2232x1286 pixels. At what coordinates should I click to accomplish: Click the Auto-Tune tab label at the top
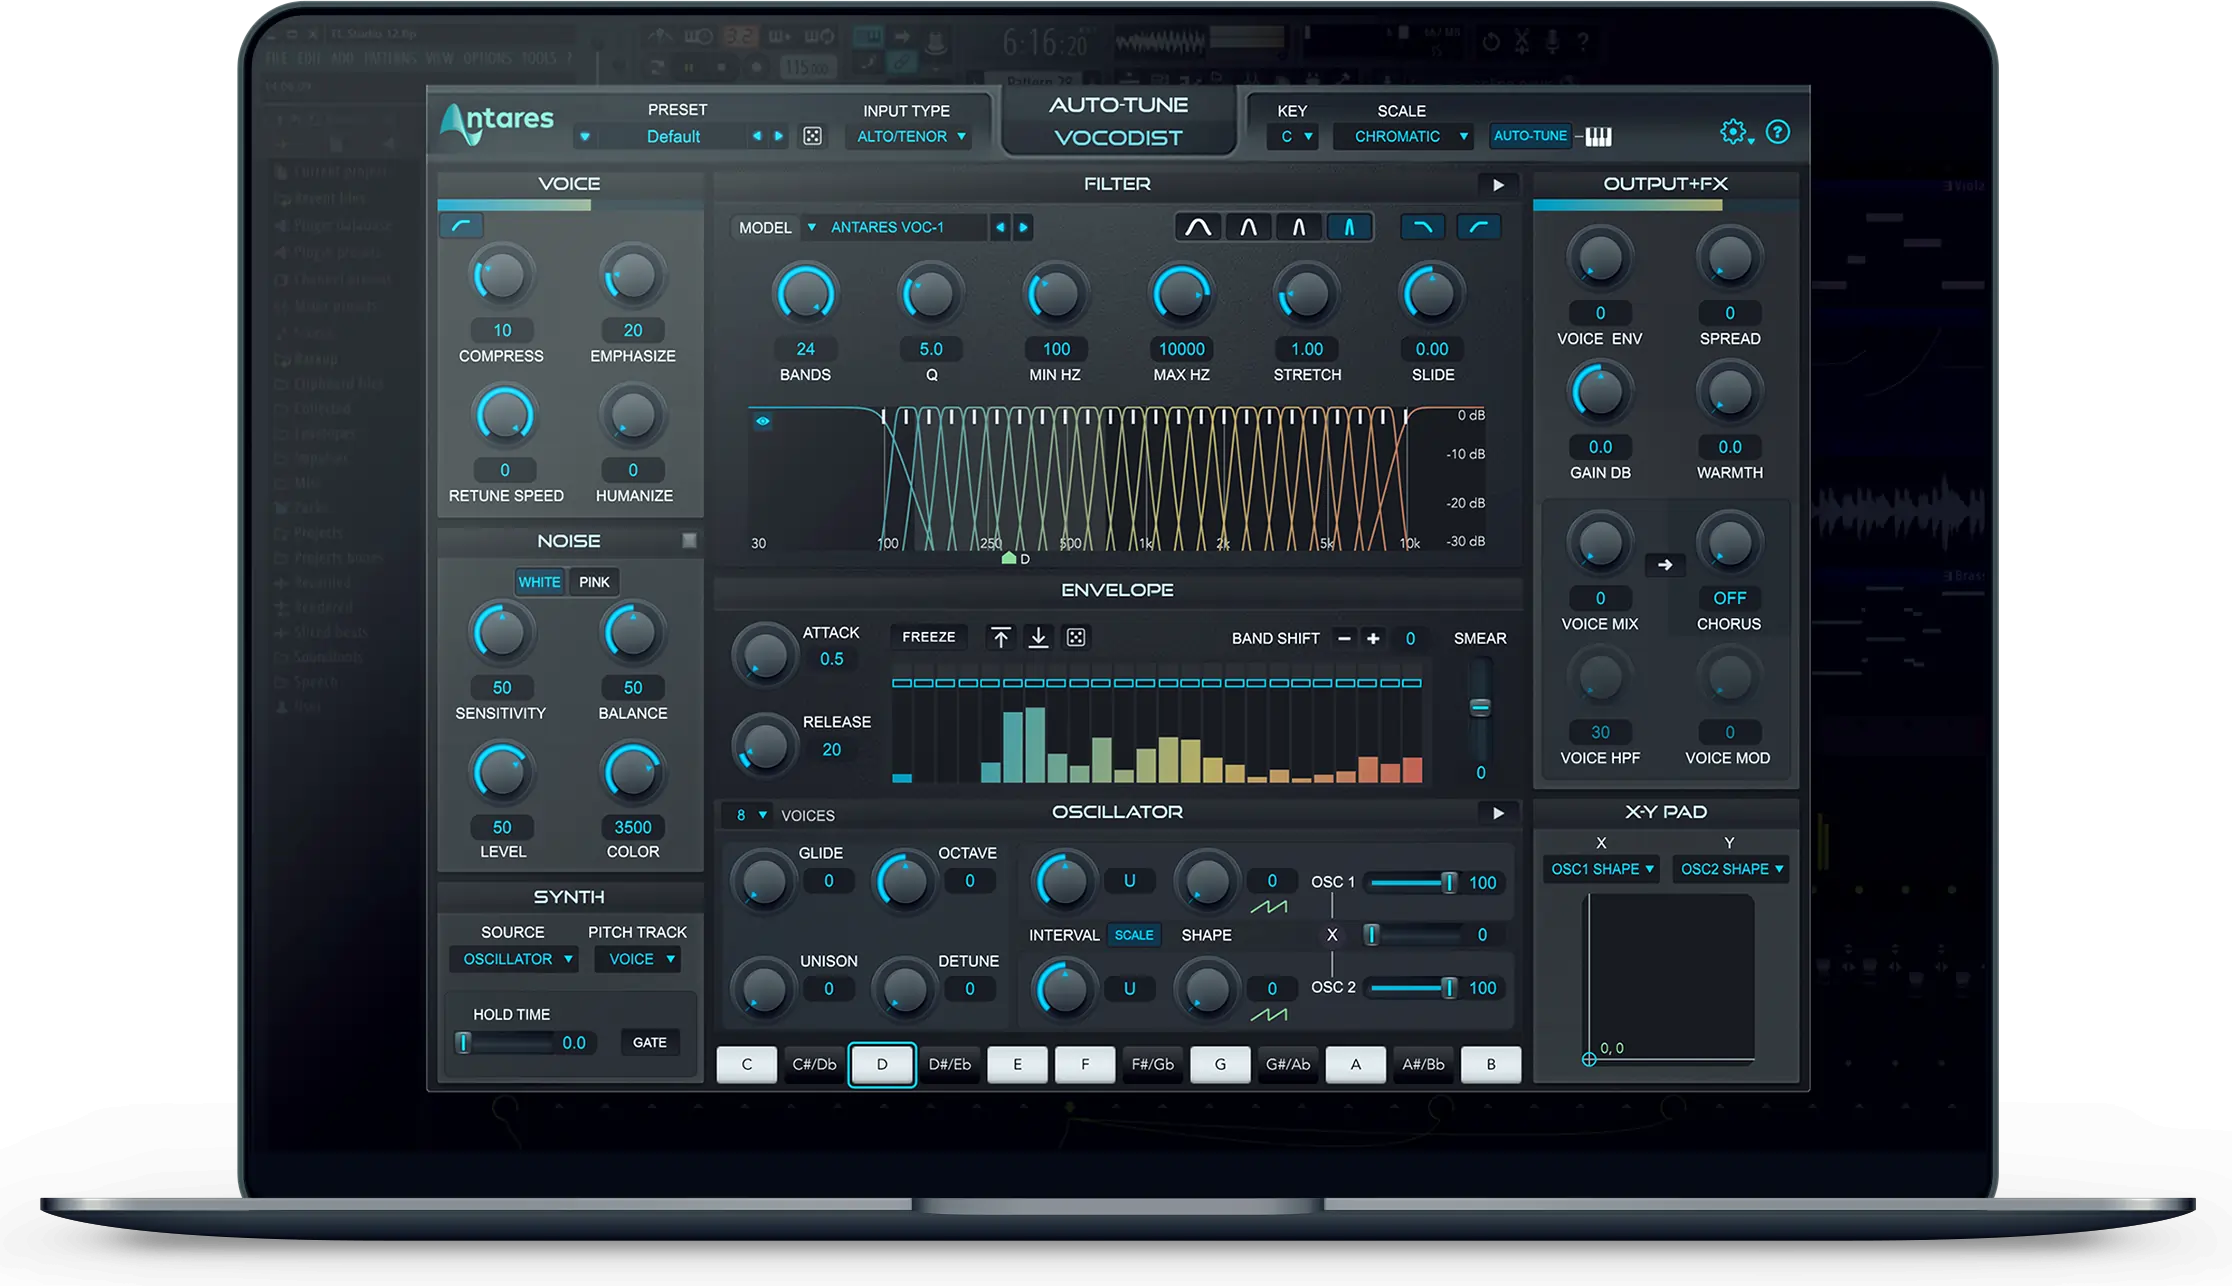1119,104
